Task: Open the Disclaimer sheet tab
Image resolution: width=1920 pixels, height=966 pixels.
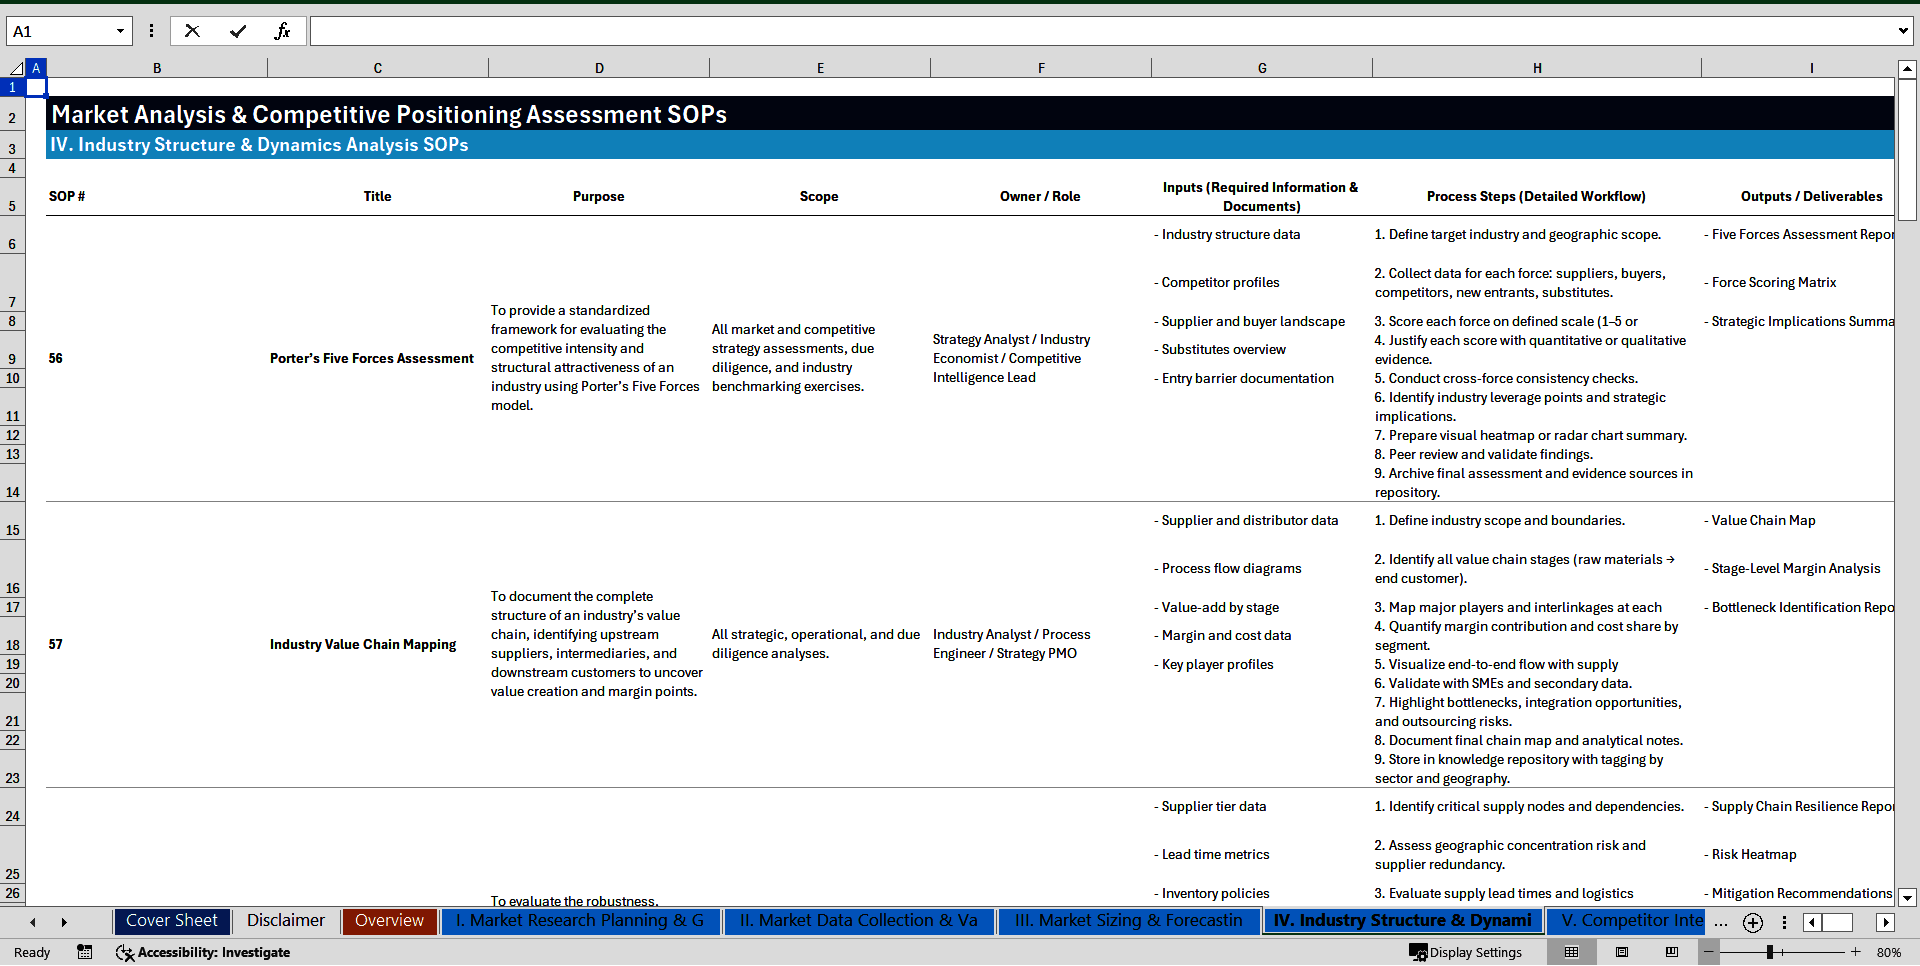Action: 285,921
